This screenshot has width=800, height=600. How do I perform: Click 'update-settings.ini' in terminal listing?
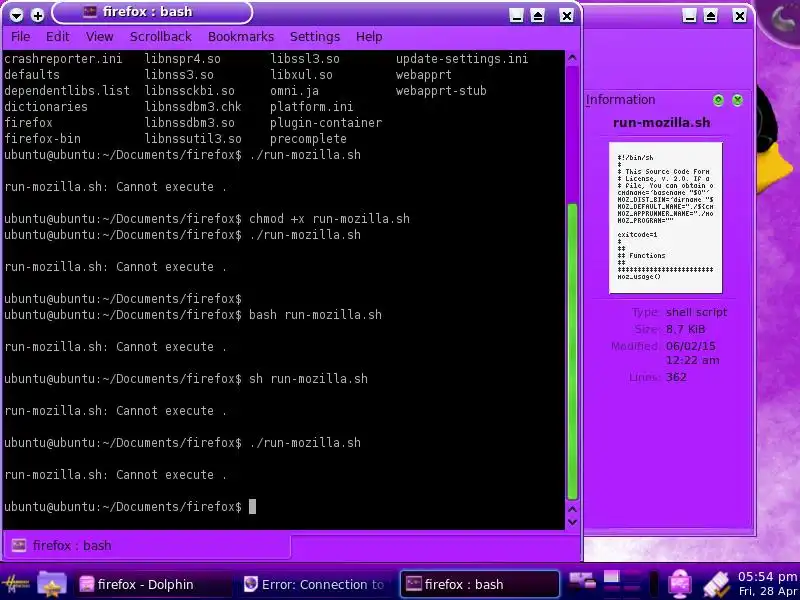click(462, 59)
